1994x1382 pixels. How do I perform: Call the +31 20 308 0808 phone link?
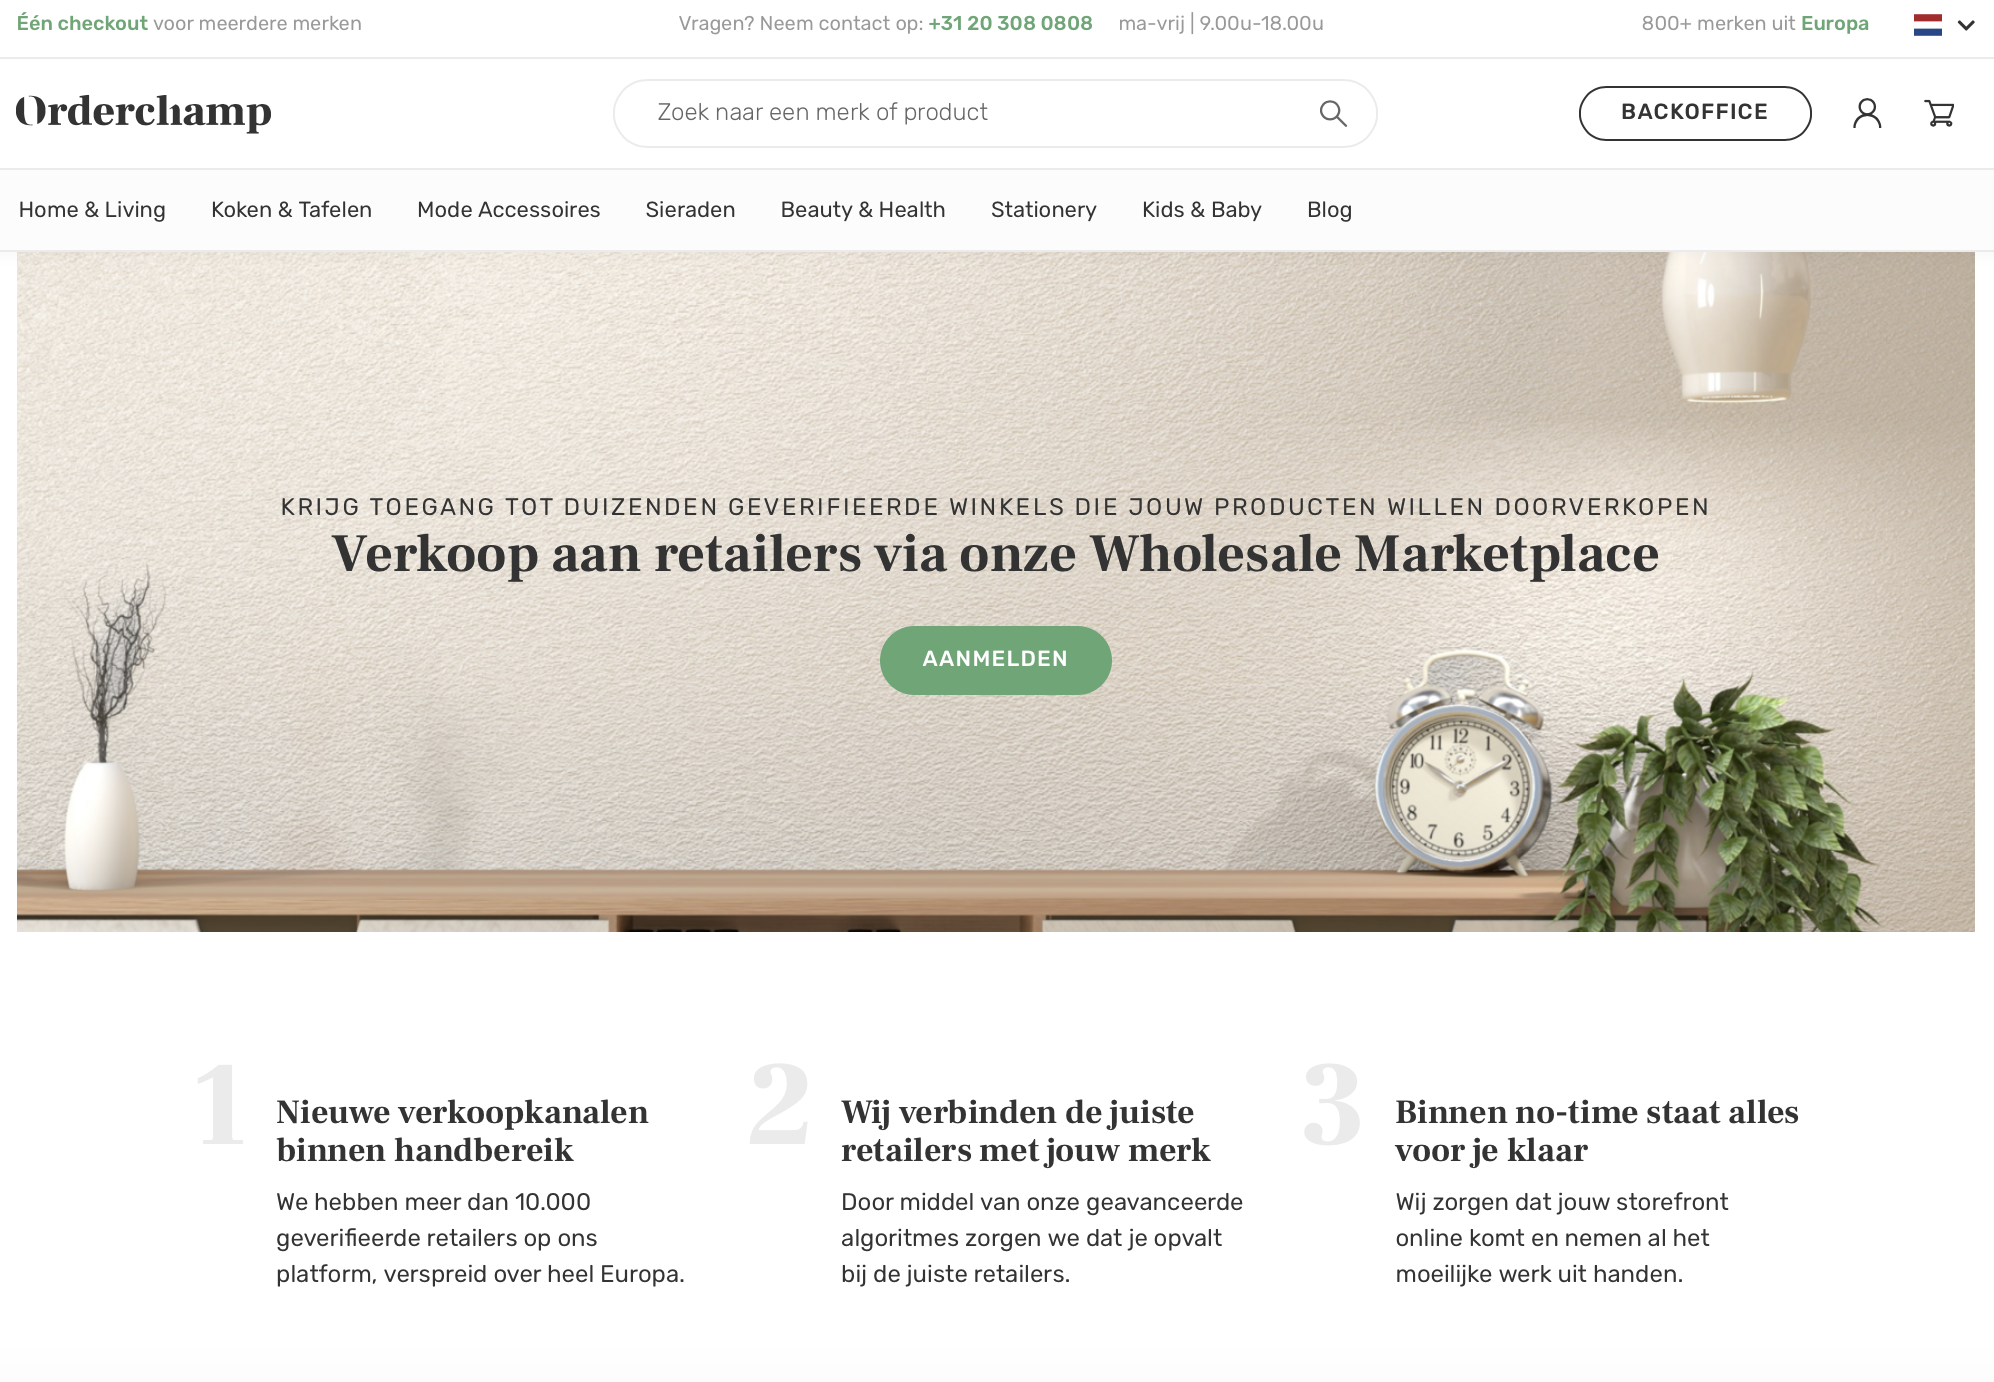coord(1010,23)
